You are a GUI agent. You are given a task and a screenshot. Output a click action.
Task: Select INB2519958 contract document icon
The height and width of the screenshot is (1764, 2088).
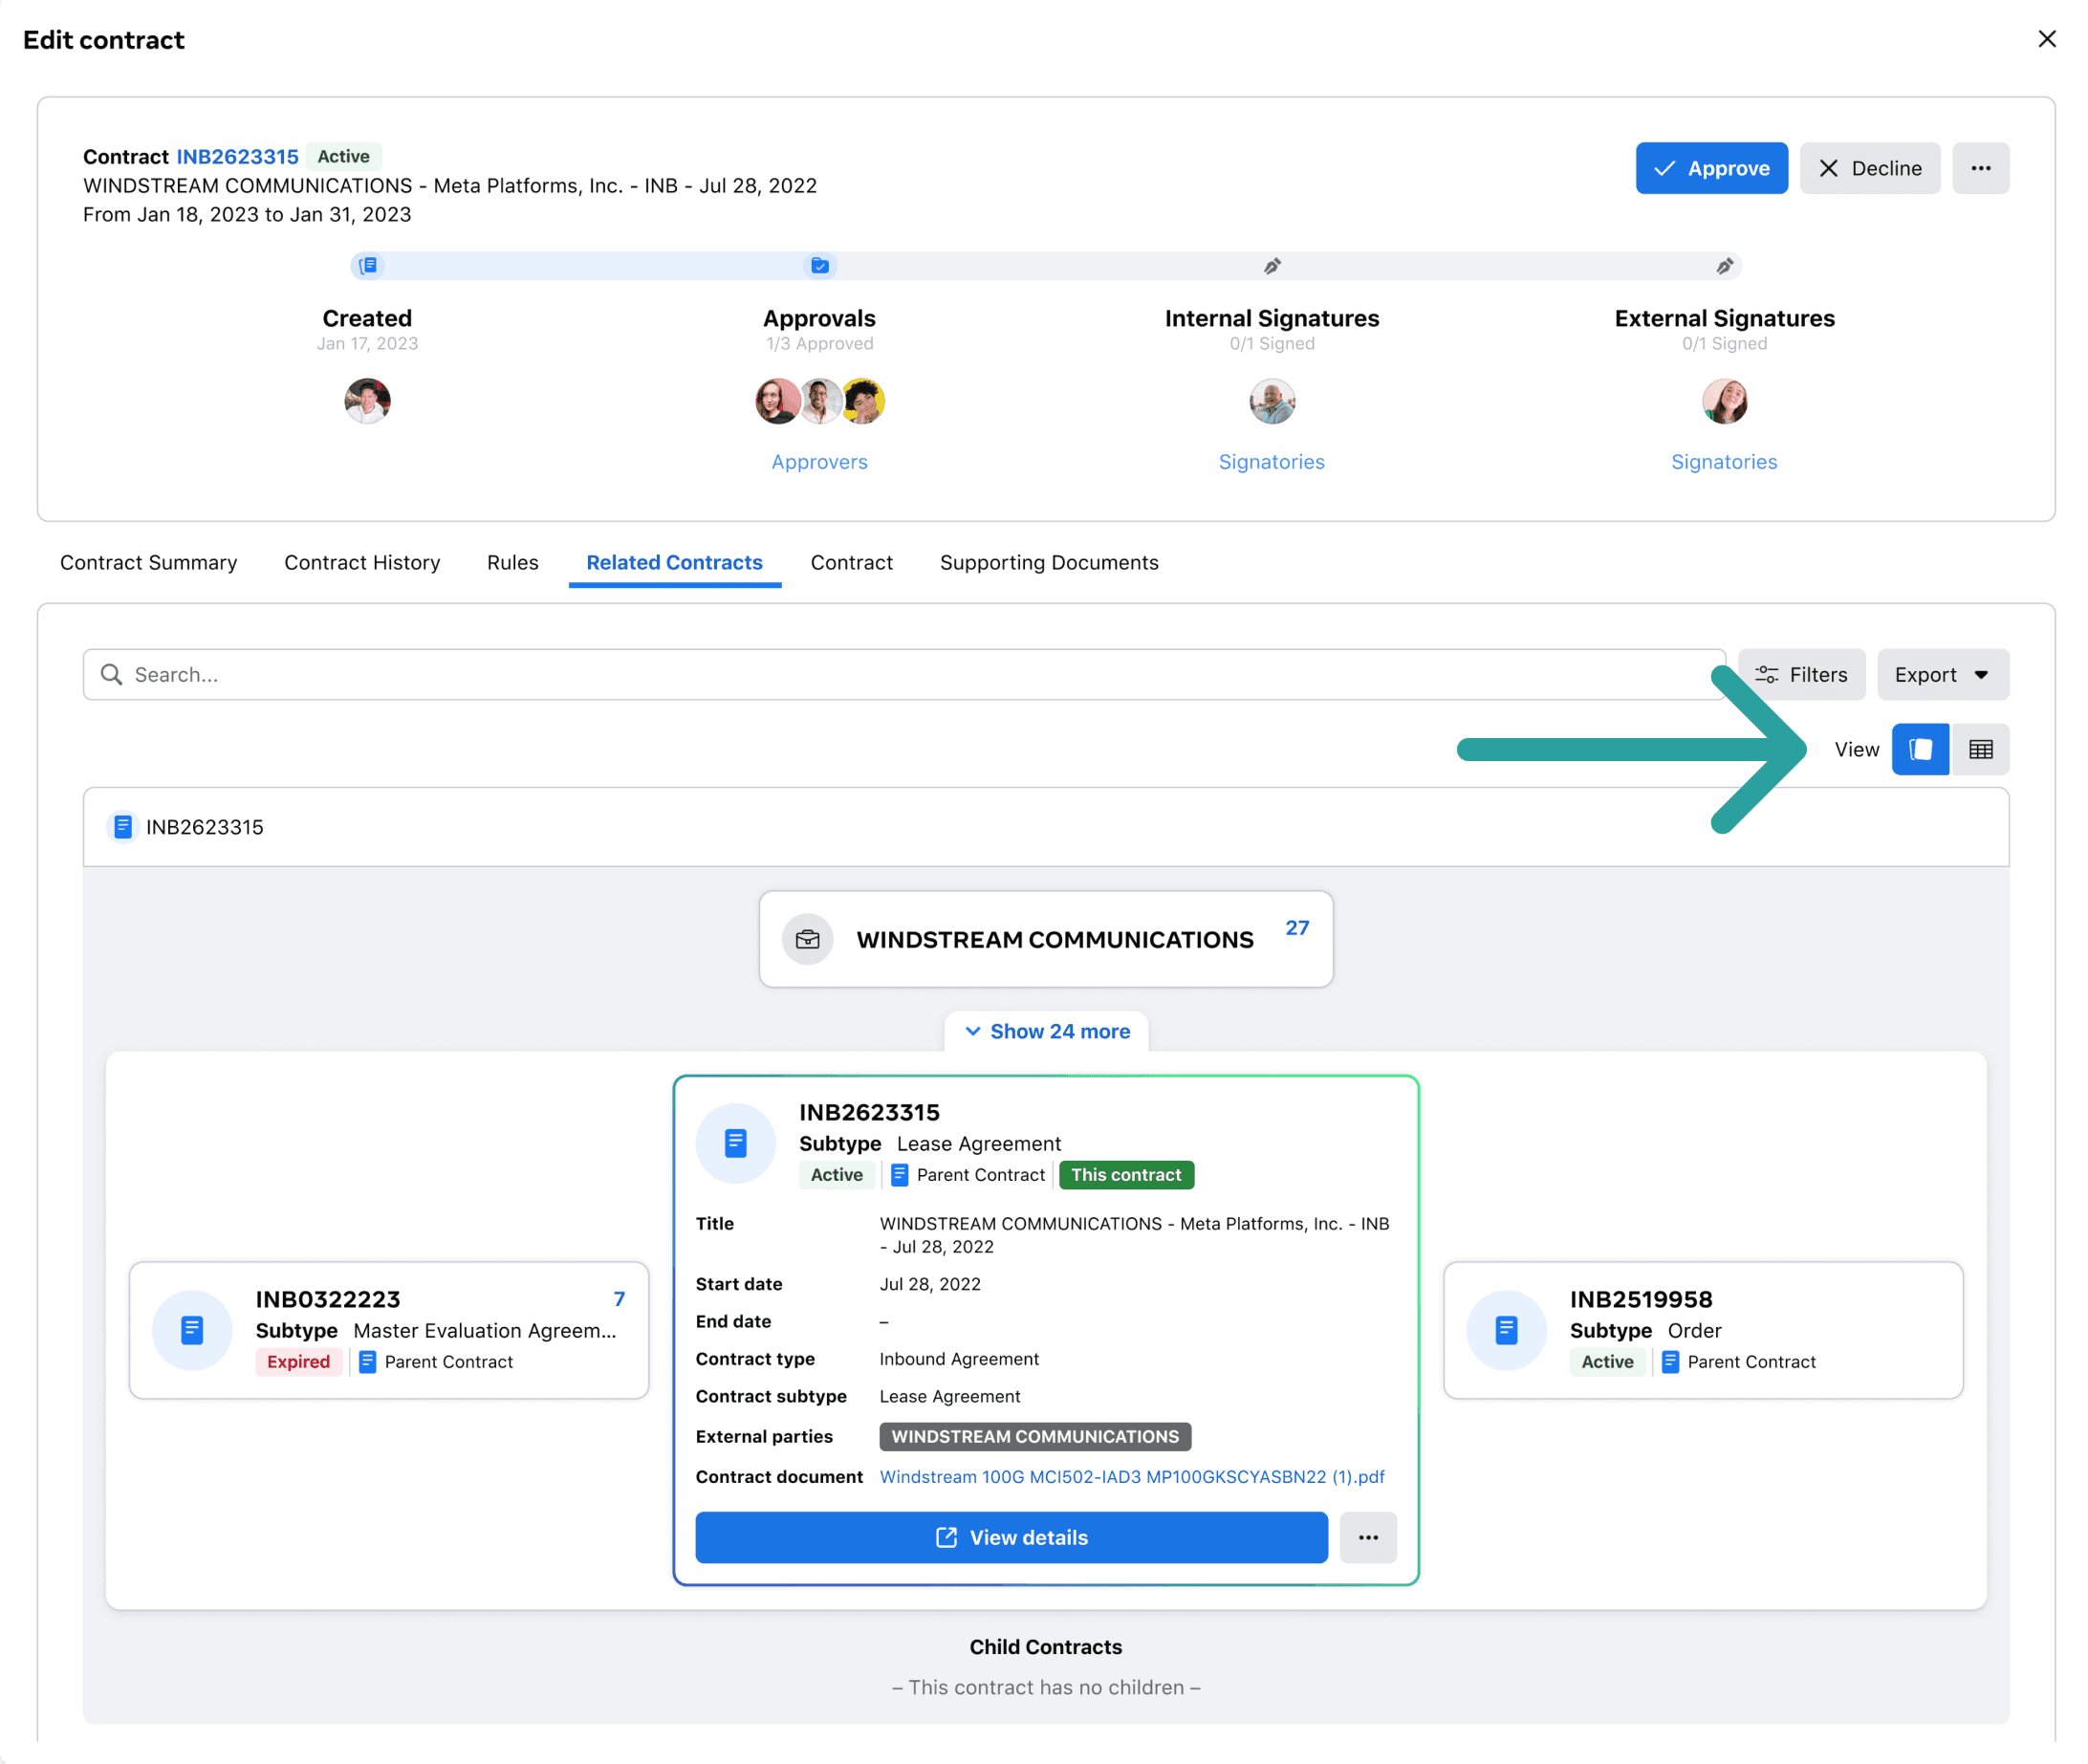1506,1330
